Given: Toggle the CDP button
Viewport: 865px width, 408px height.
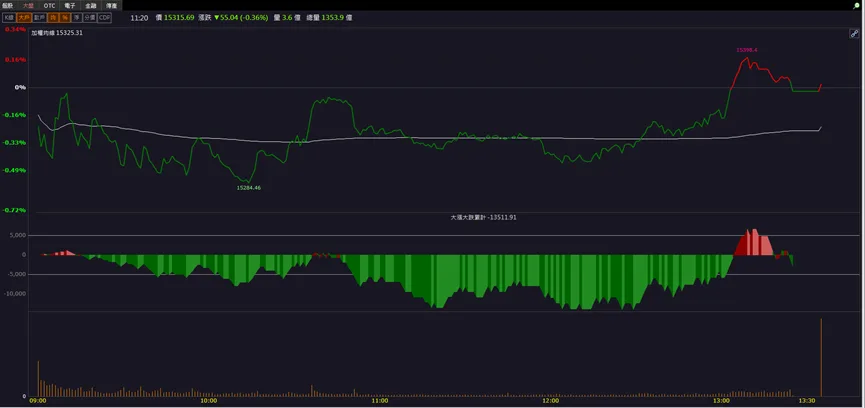Looking at the screenshot, I should pyautogui.click(x=104, y=18).
